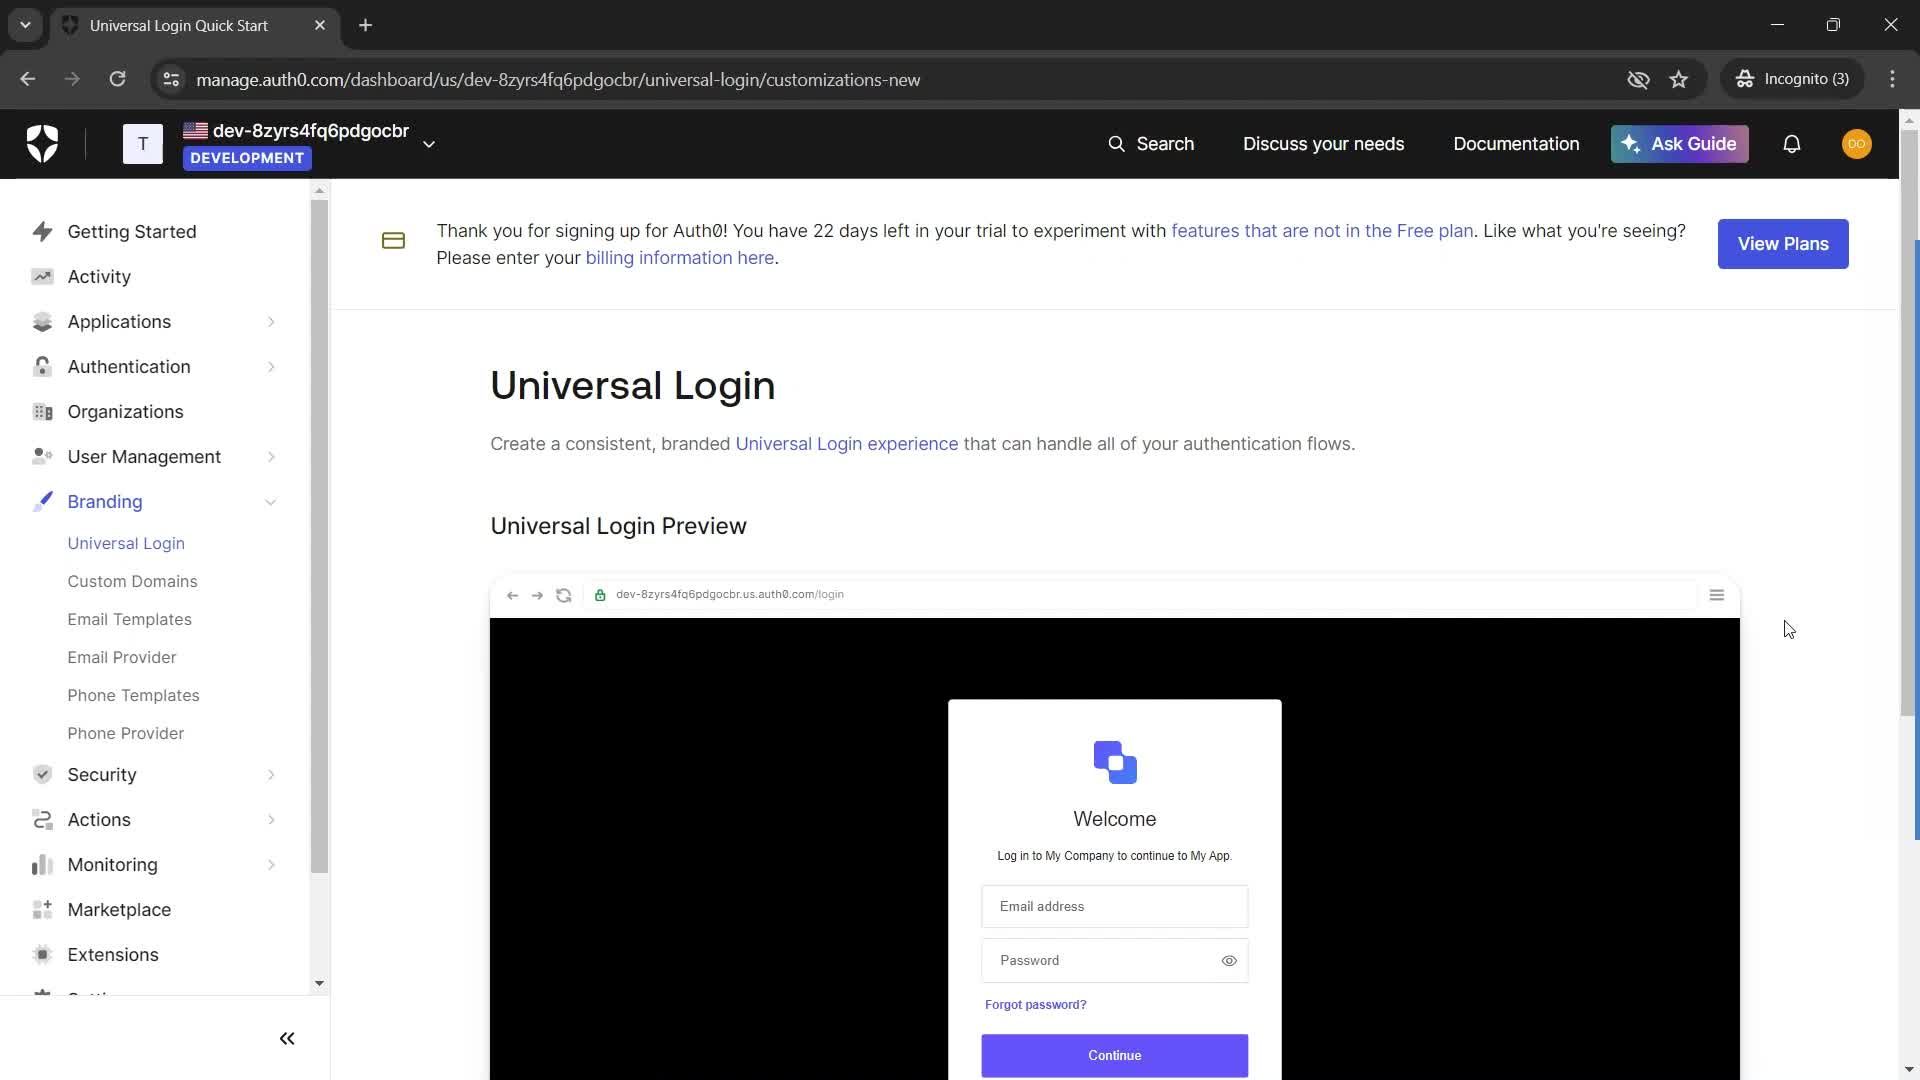
Task: Expand the Actions chevron
Action: coord(271,820)
